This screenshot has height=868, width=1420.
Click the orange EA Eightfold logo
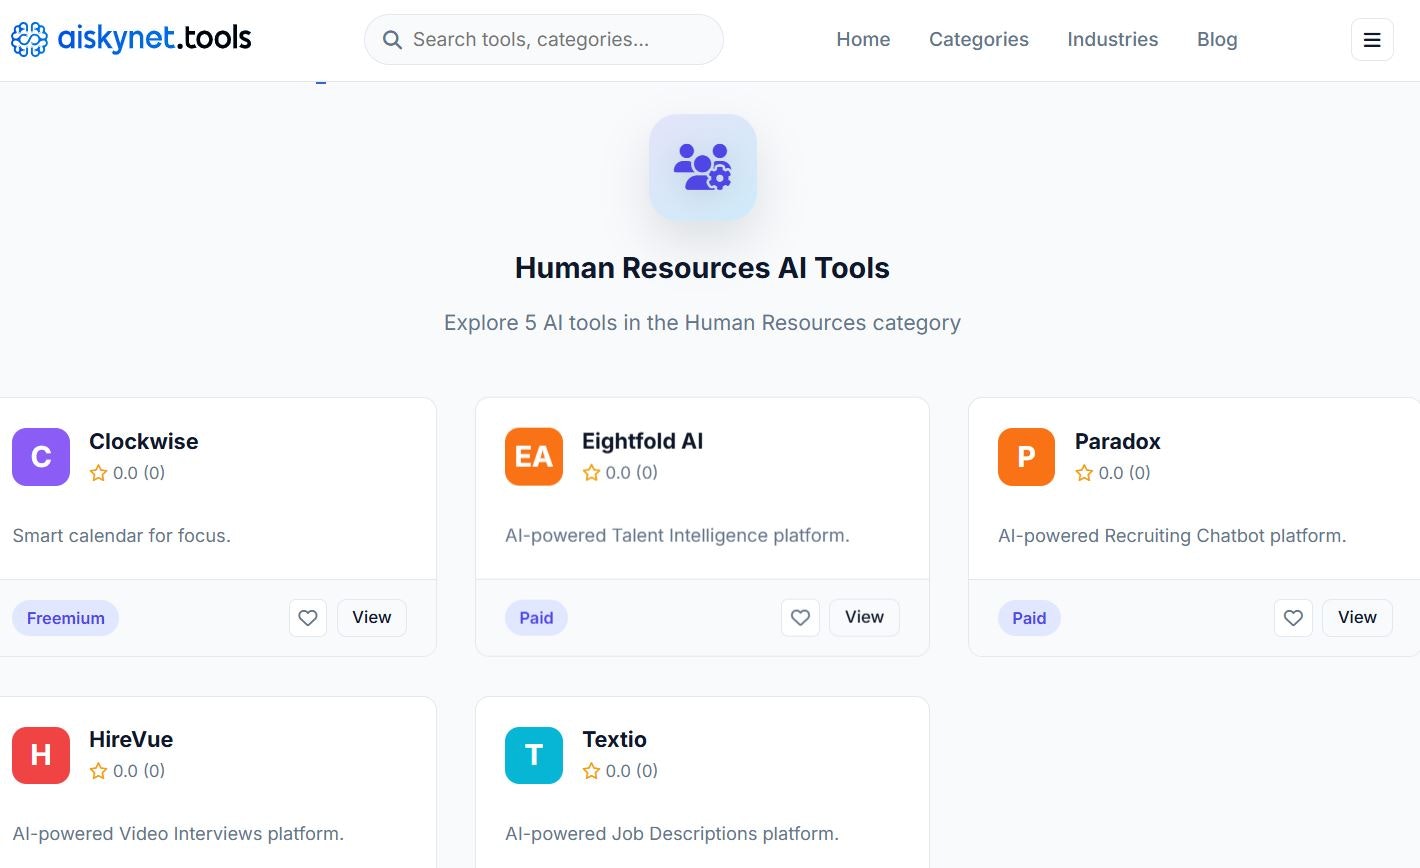point(534,457)
